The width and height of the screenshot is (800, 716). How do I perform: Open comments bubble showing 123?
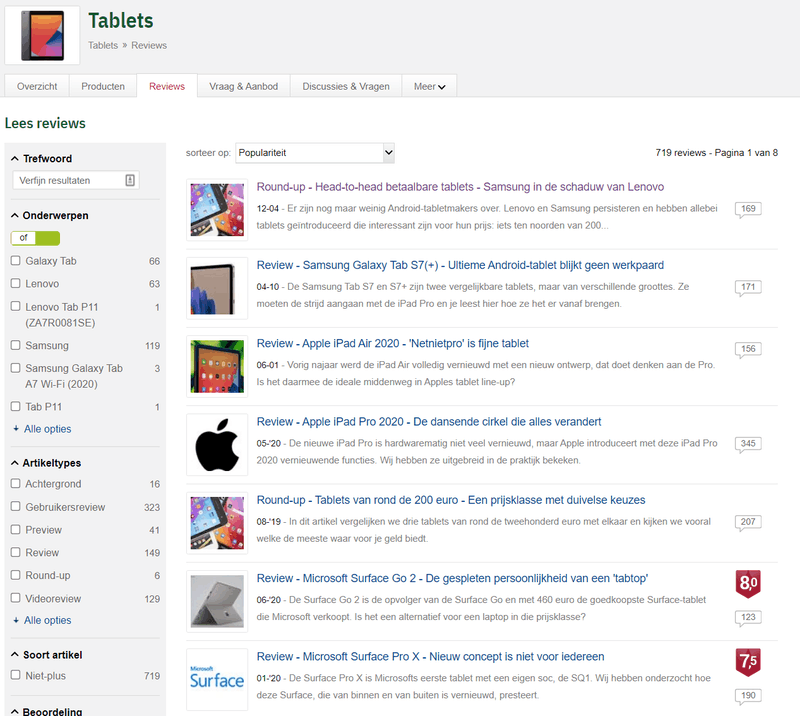pos(748,618)
